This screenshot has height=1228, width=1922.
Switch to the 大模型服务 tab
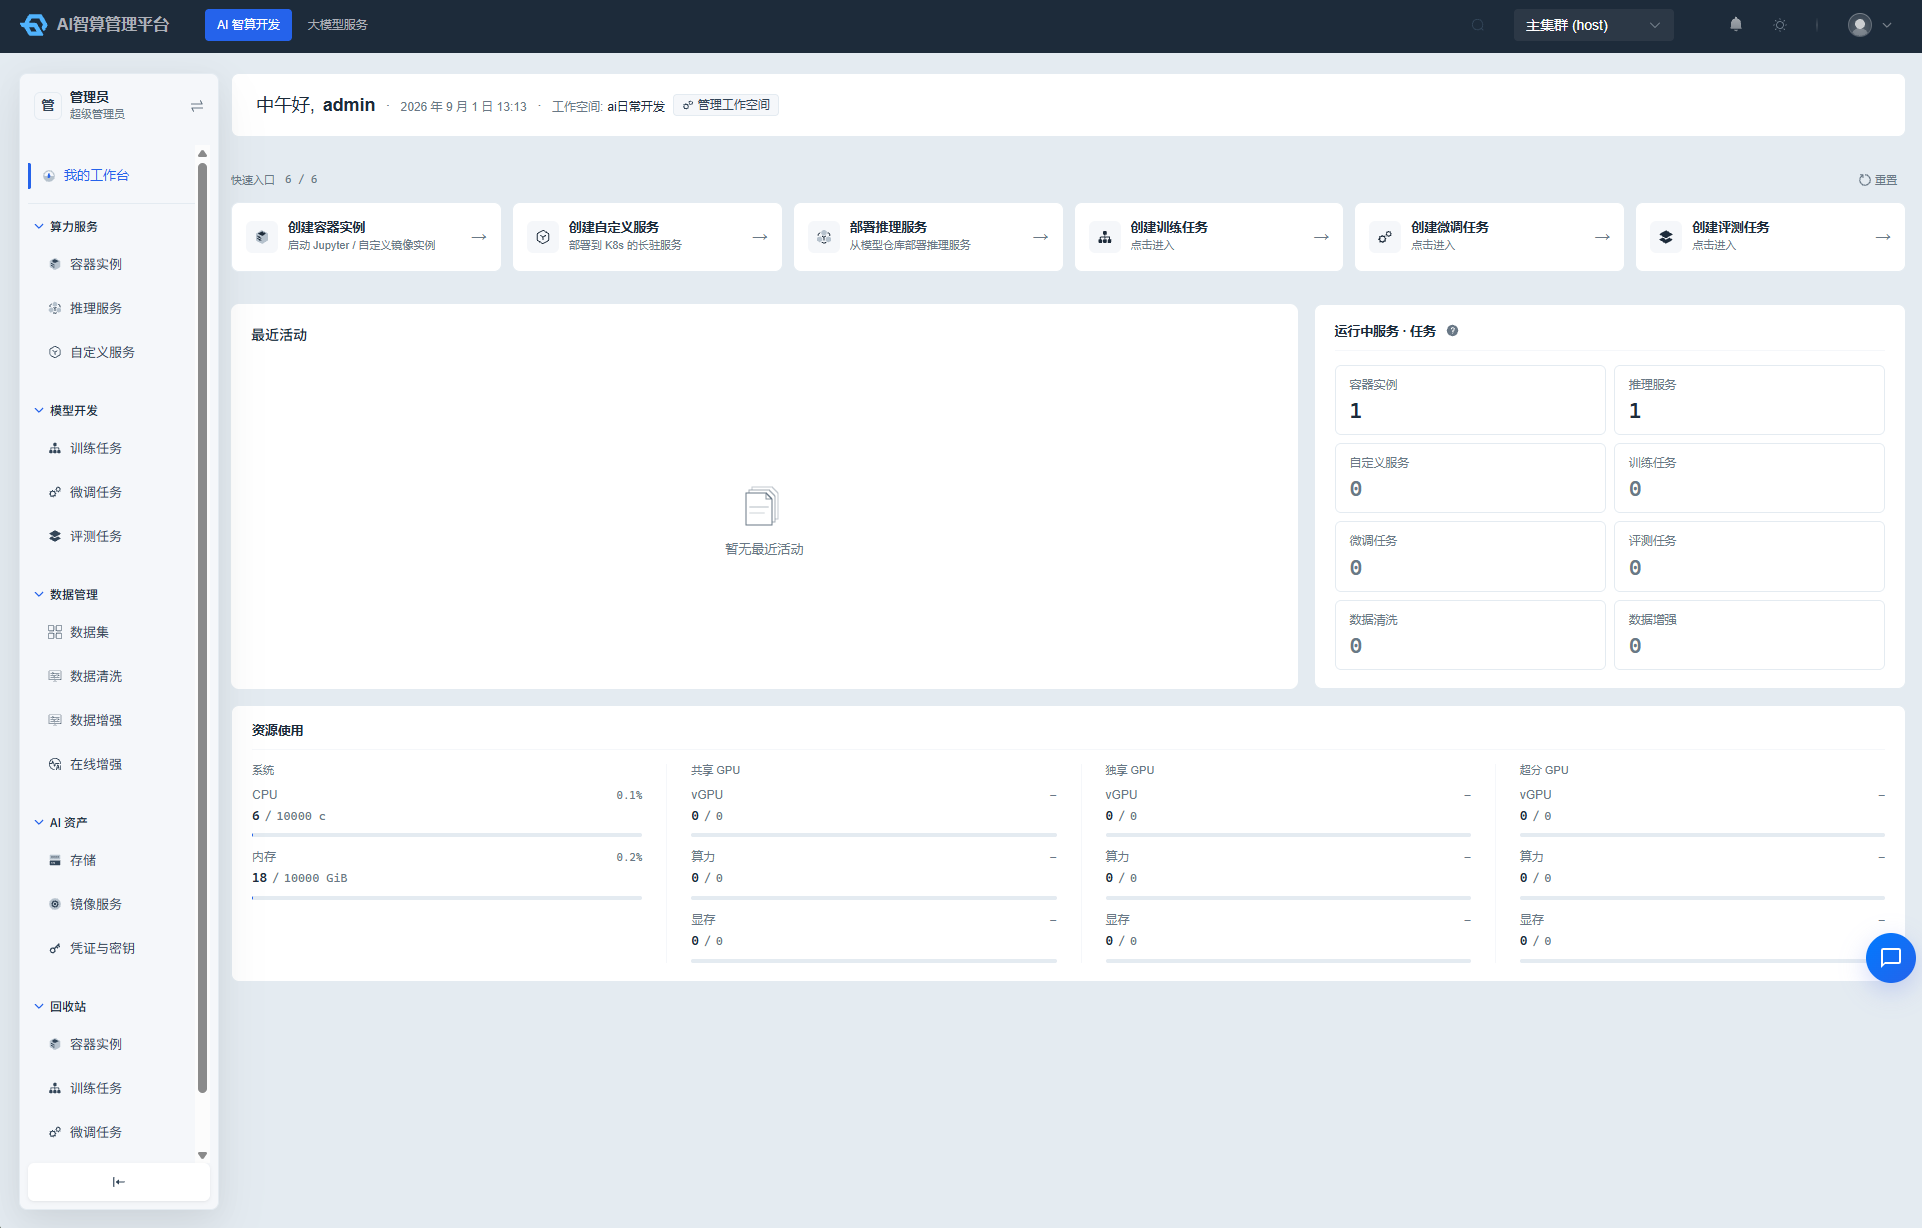[x=337, y=25]
